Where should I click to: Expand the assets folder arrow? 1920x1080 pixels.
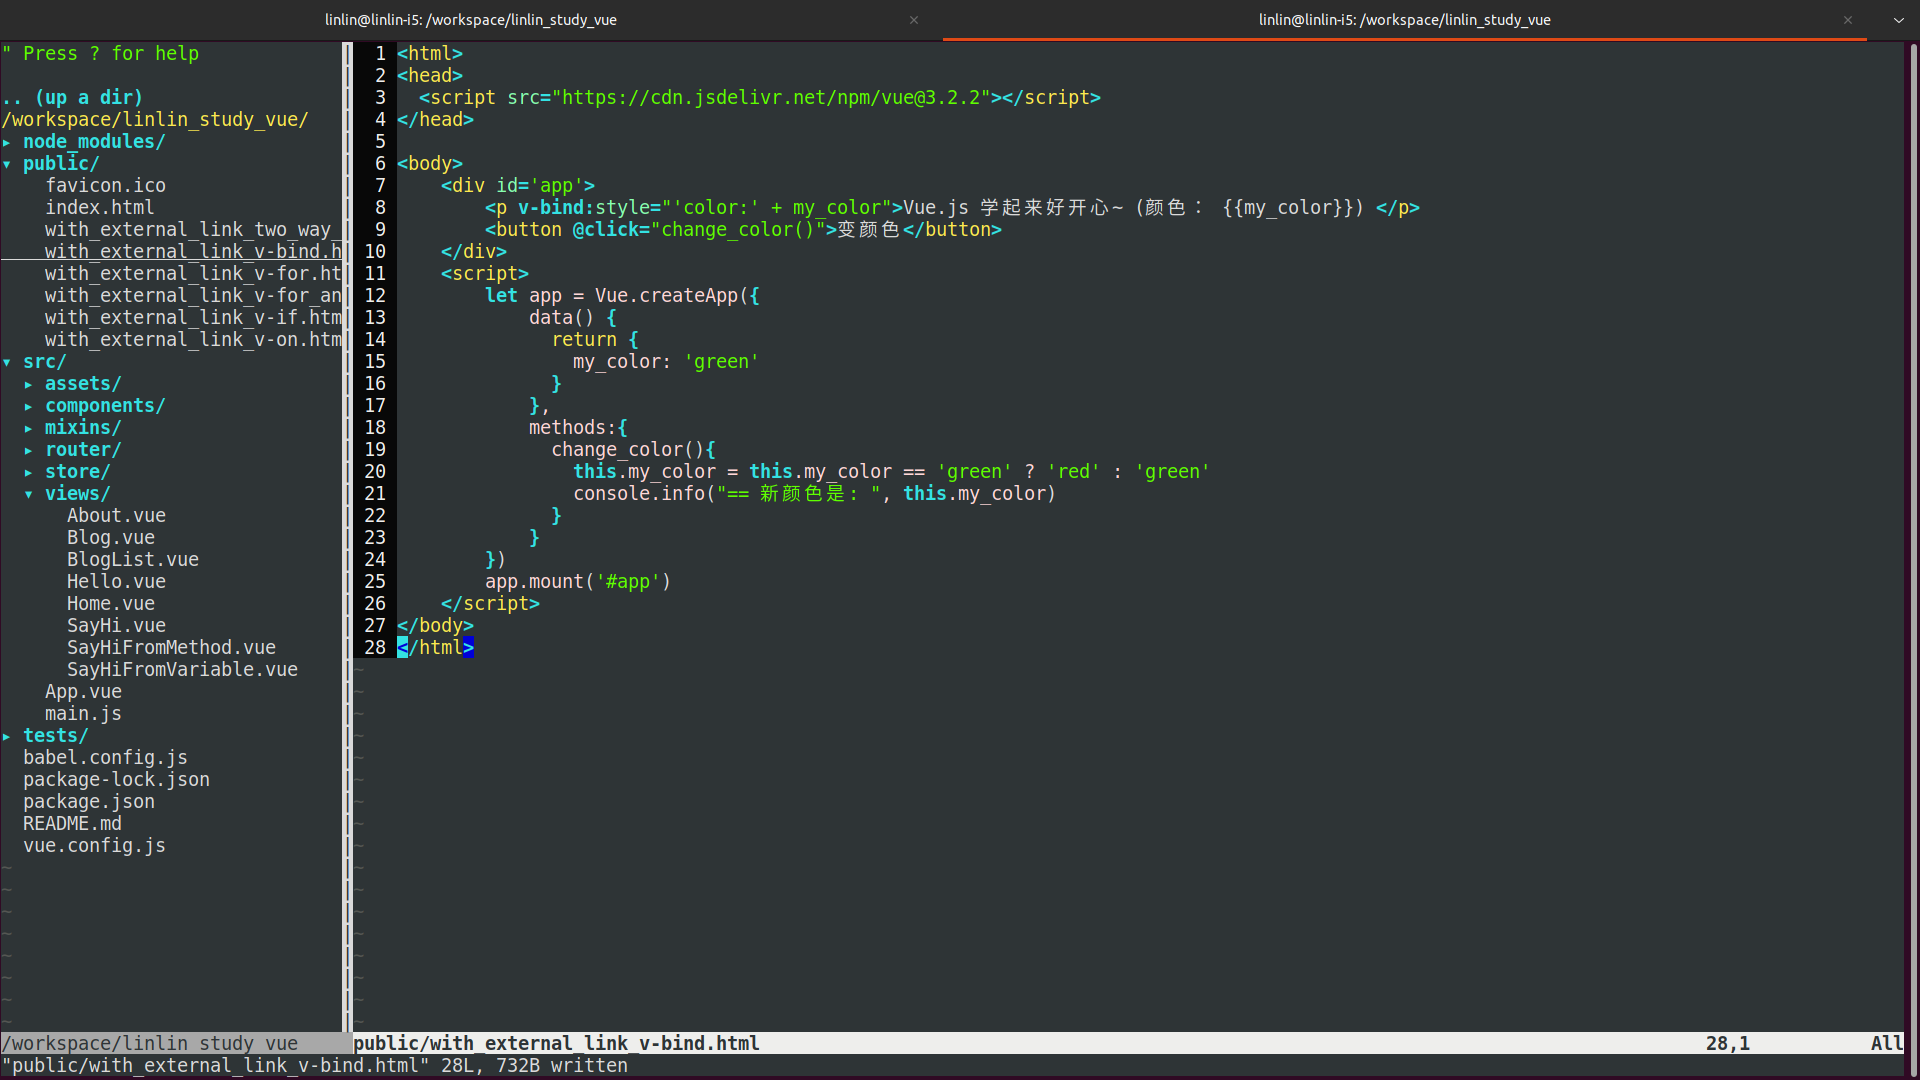coord(29,384)
